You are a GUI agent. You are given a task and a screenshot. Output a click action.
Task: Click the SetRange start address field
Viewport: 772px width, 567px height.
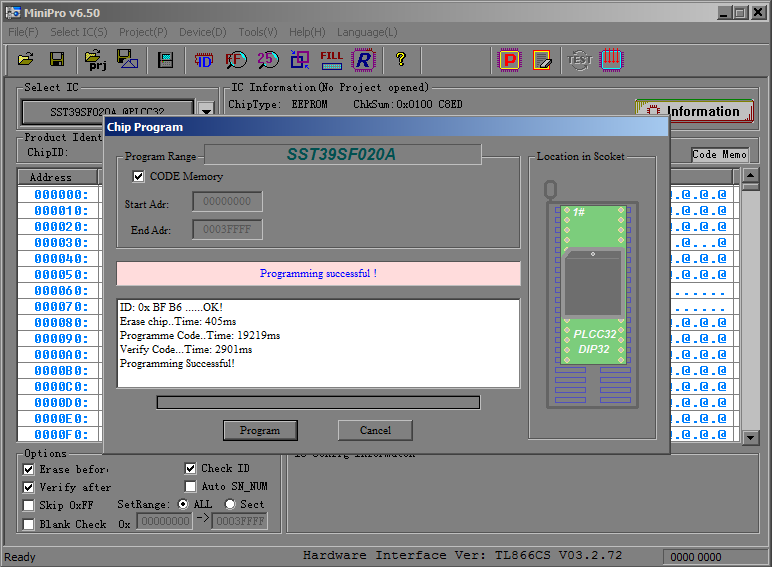pyautogui.click(x=165, y=521)
